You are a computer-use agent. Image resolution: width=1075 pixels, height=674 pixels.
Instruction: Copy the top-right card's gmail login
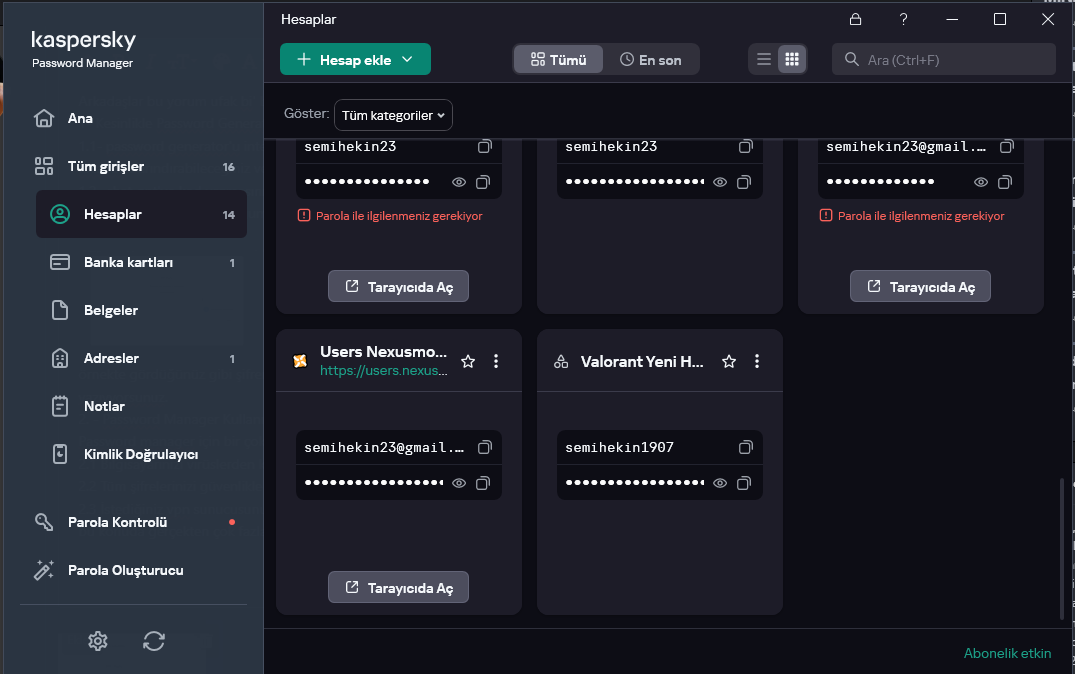point(1006,146)
